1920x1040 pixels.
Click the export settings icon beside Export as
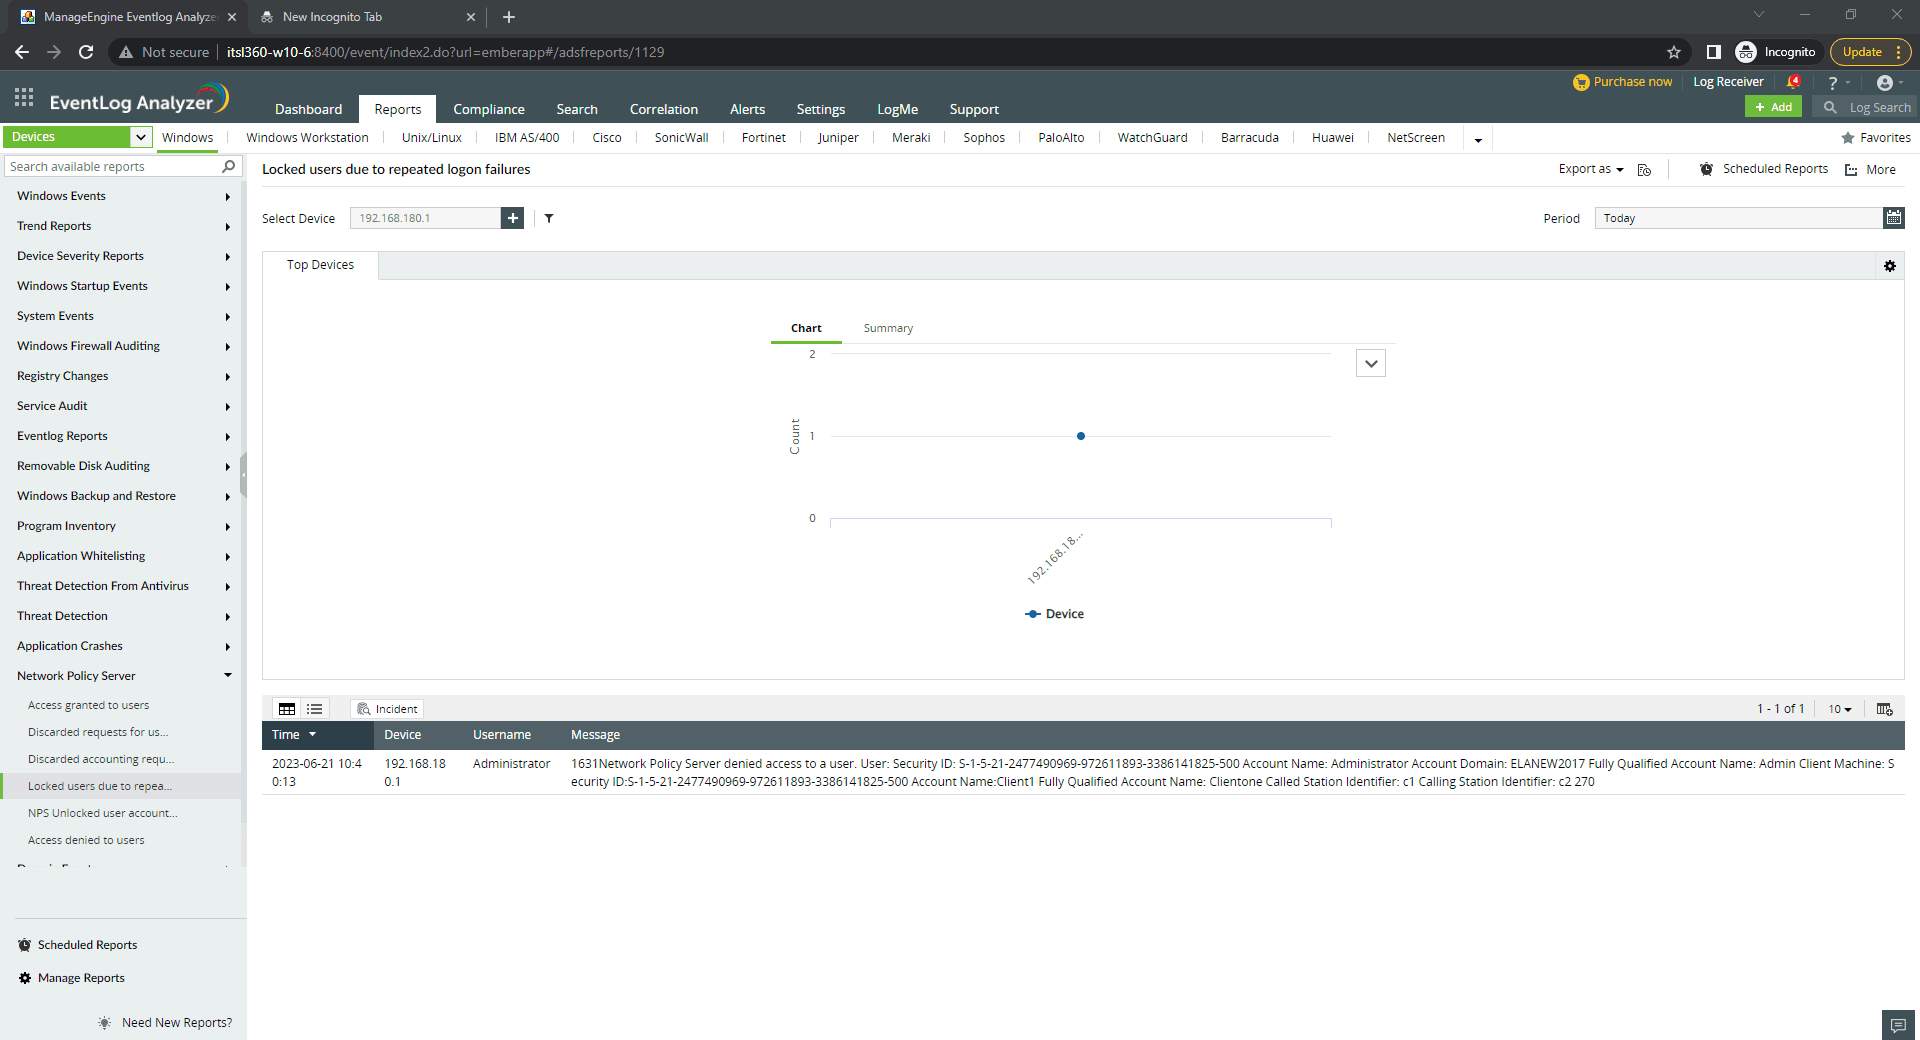(x=1644, y=170)
